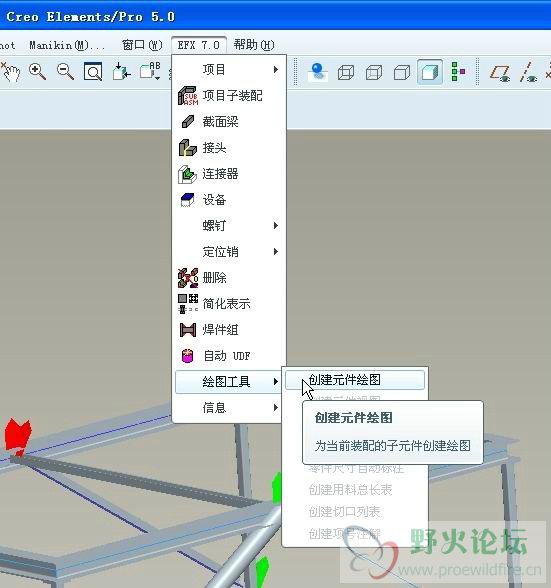The width and height of the screenshot is (551, 588).
Task: Expand the 项目 submenu
Action: pyautogui.click(x=228, y=70)
